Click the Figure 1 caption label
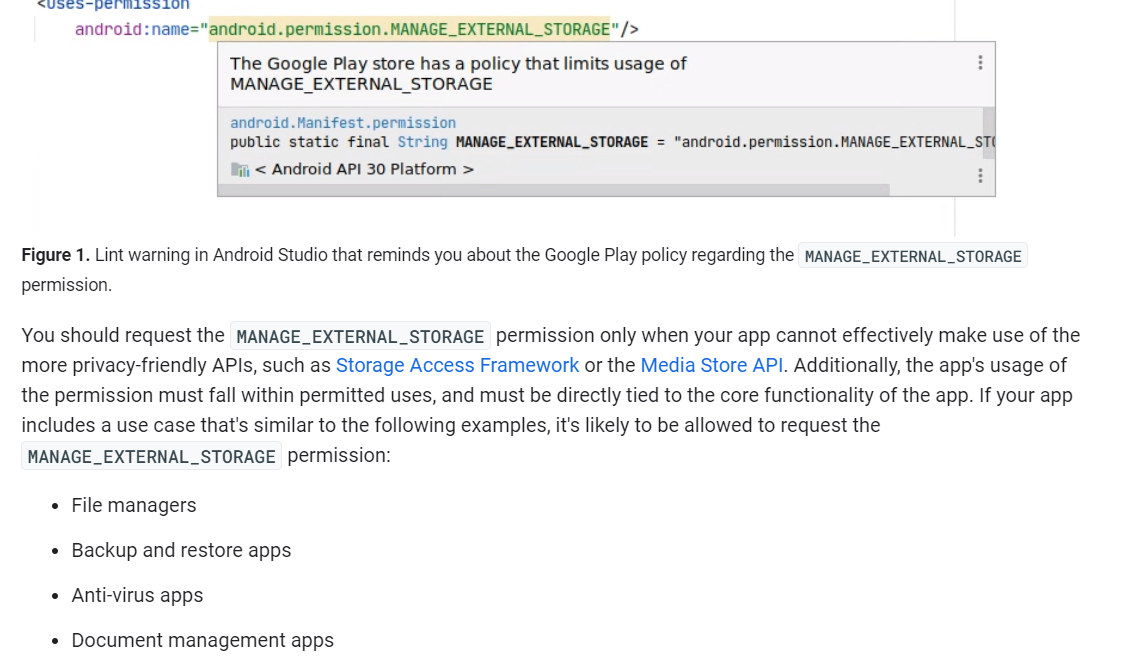This screenshot has height=660, width=1125. pos(54,255)
